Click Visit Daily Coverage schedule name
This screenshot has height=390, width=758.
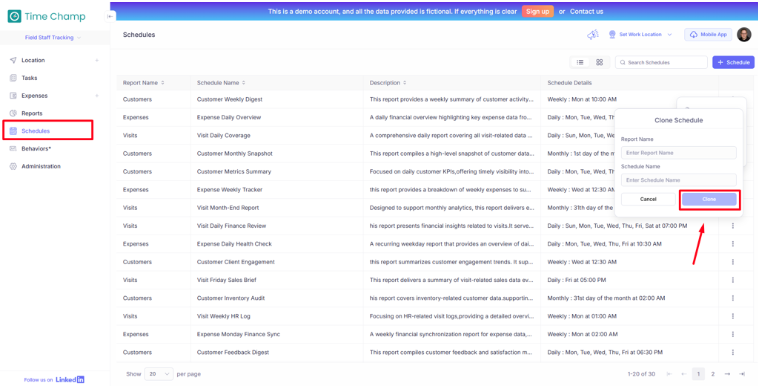[223, 135]
